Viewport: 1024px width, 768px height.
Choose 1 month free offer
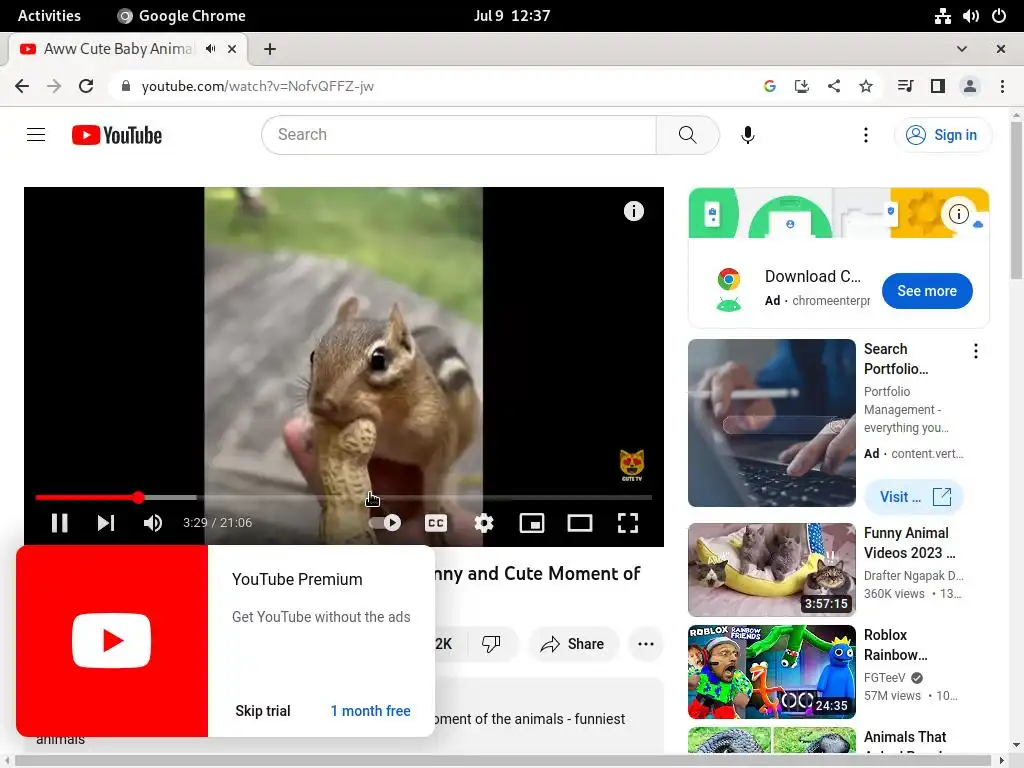pos(370,711)
